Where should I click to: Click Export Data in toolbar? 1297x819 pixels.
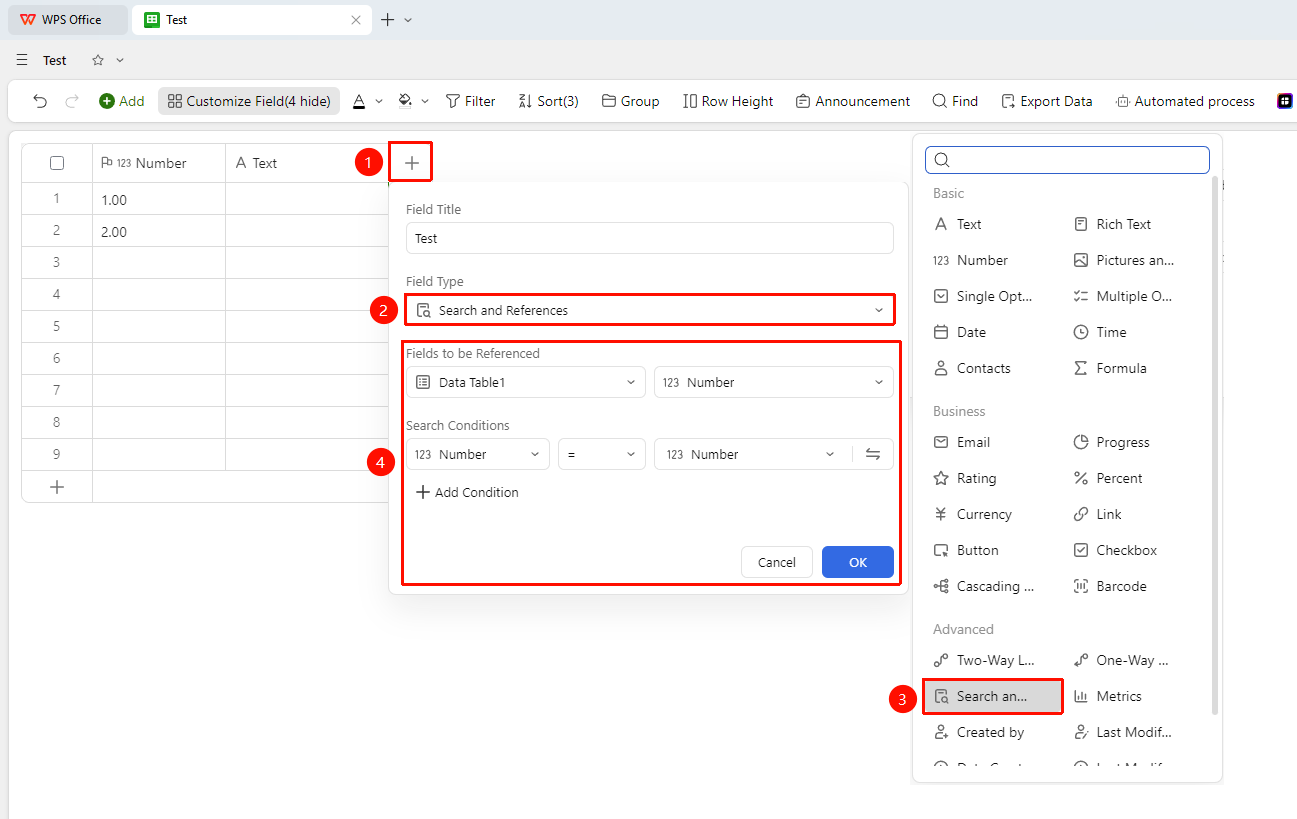1046,101
